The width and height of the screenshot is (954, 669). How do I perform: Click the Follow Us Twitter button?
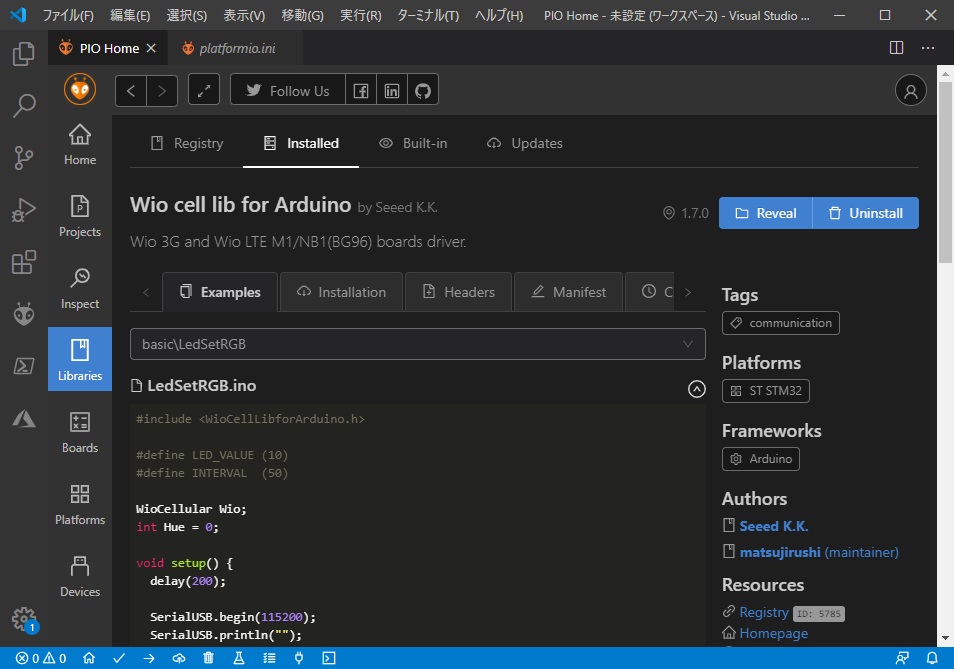(x=288, y=91)
